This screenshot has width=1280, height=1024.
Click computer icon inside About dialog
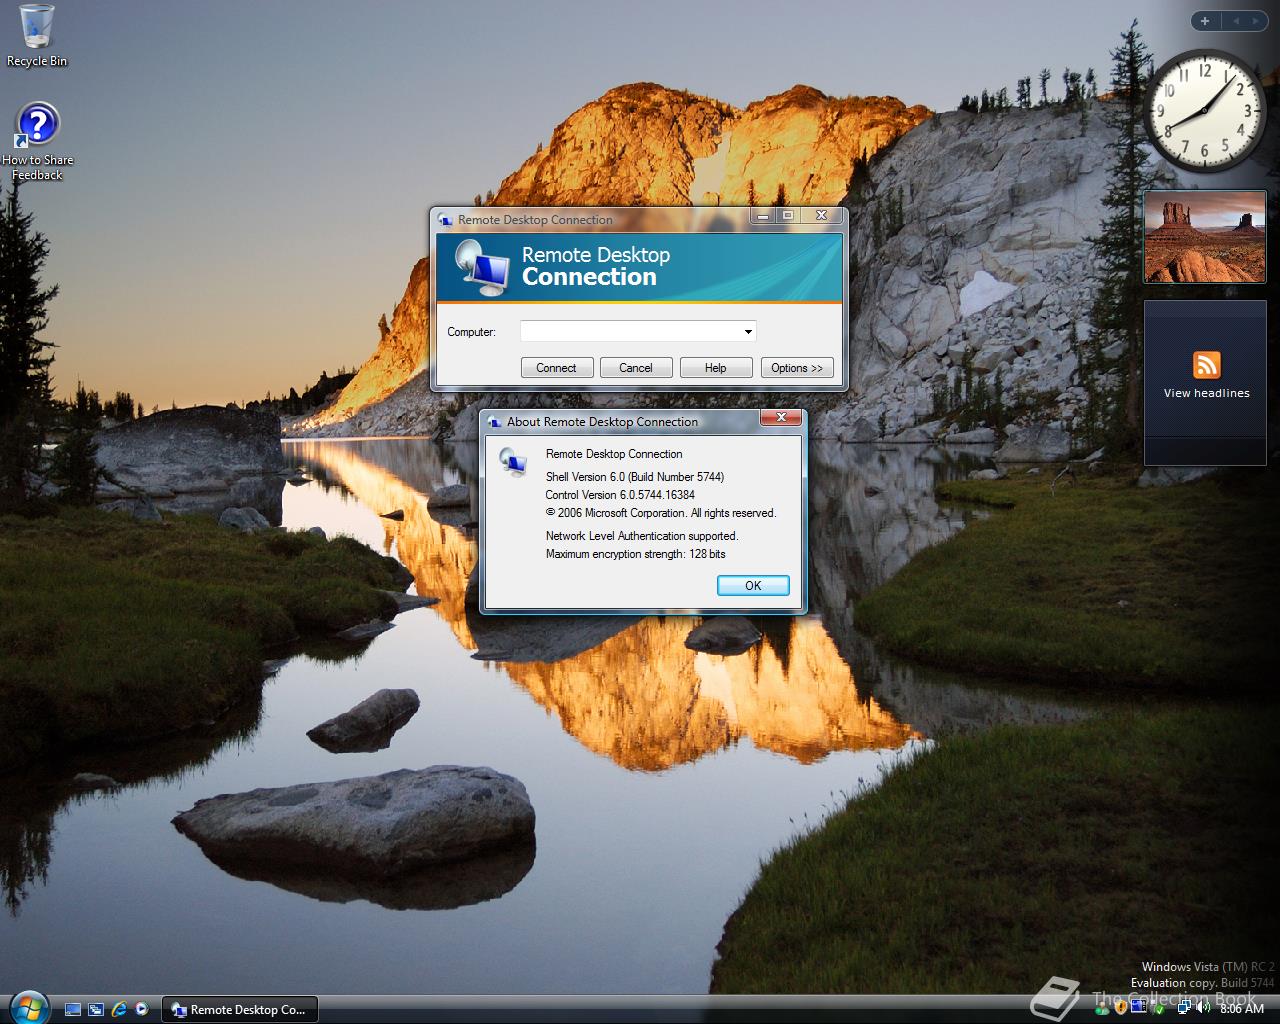[x=513, y=461]
